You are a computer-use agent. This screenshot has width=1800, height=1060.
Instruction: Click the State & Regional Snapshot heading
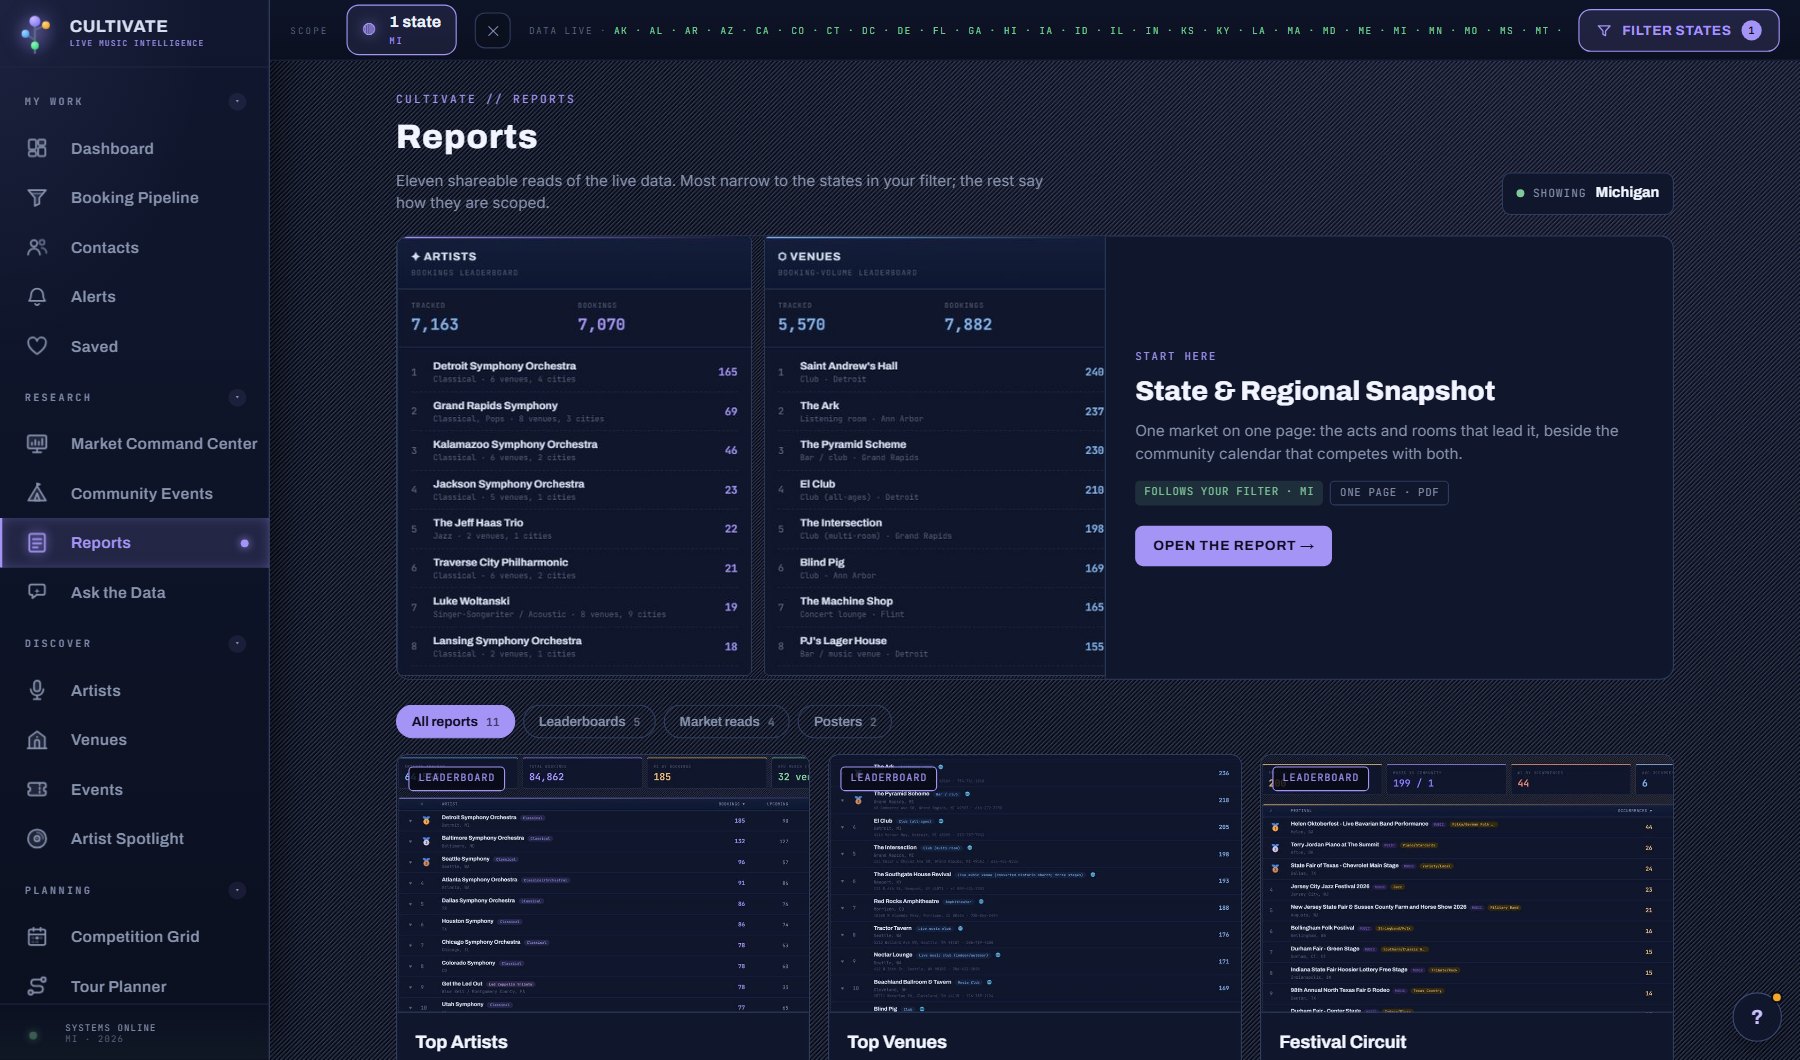[x=1315, y=391]
